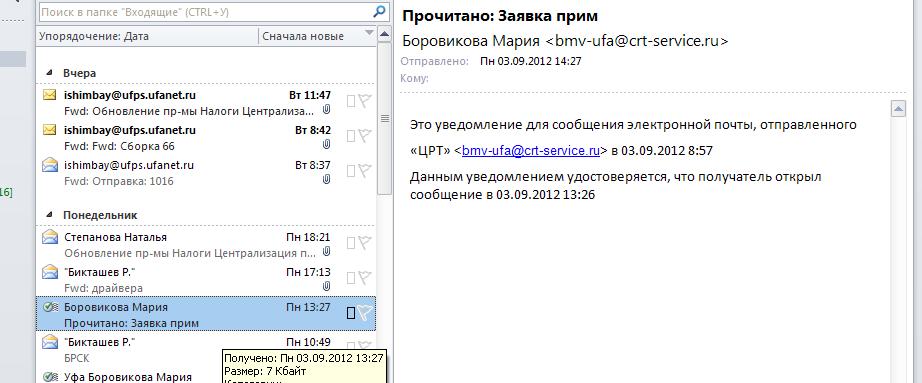Click category box of Вт 11:47 message
922x383 pixels.
click(x=350, y=102)
